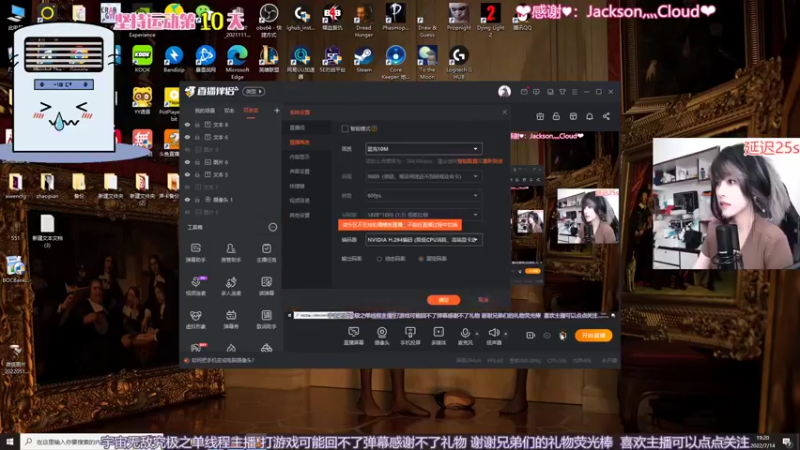Click the orange 开始直播 start live button
The width and height of the screenshot is (800, 450).
click(x=593, y=335)
